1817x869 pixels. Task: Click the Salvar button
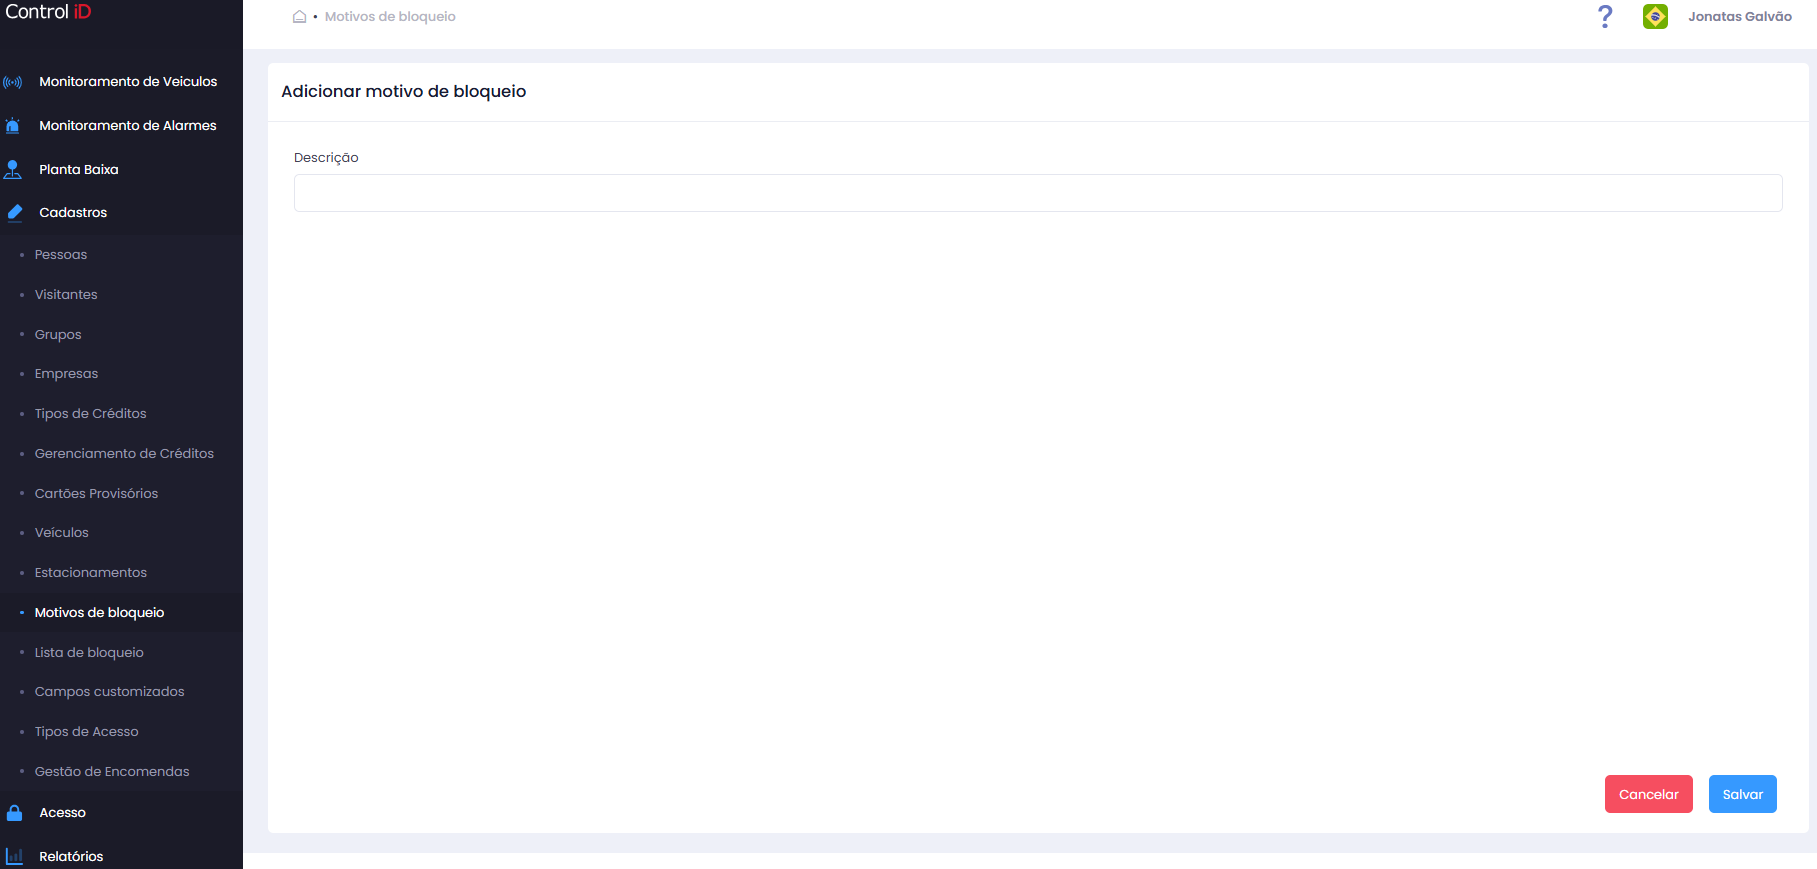click(1743, 794)
